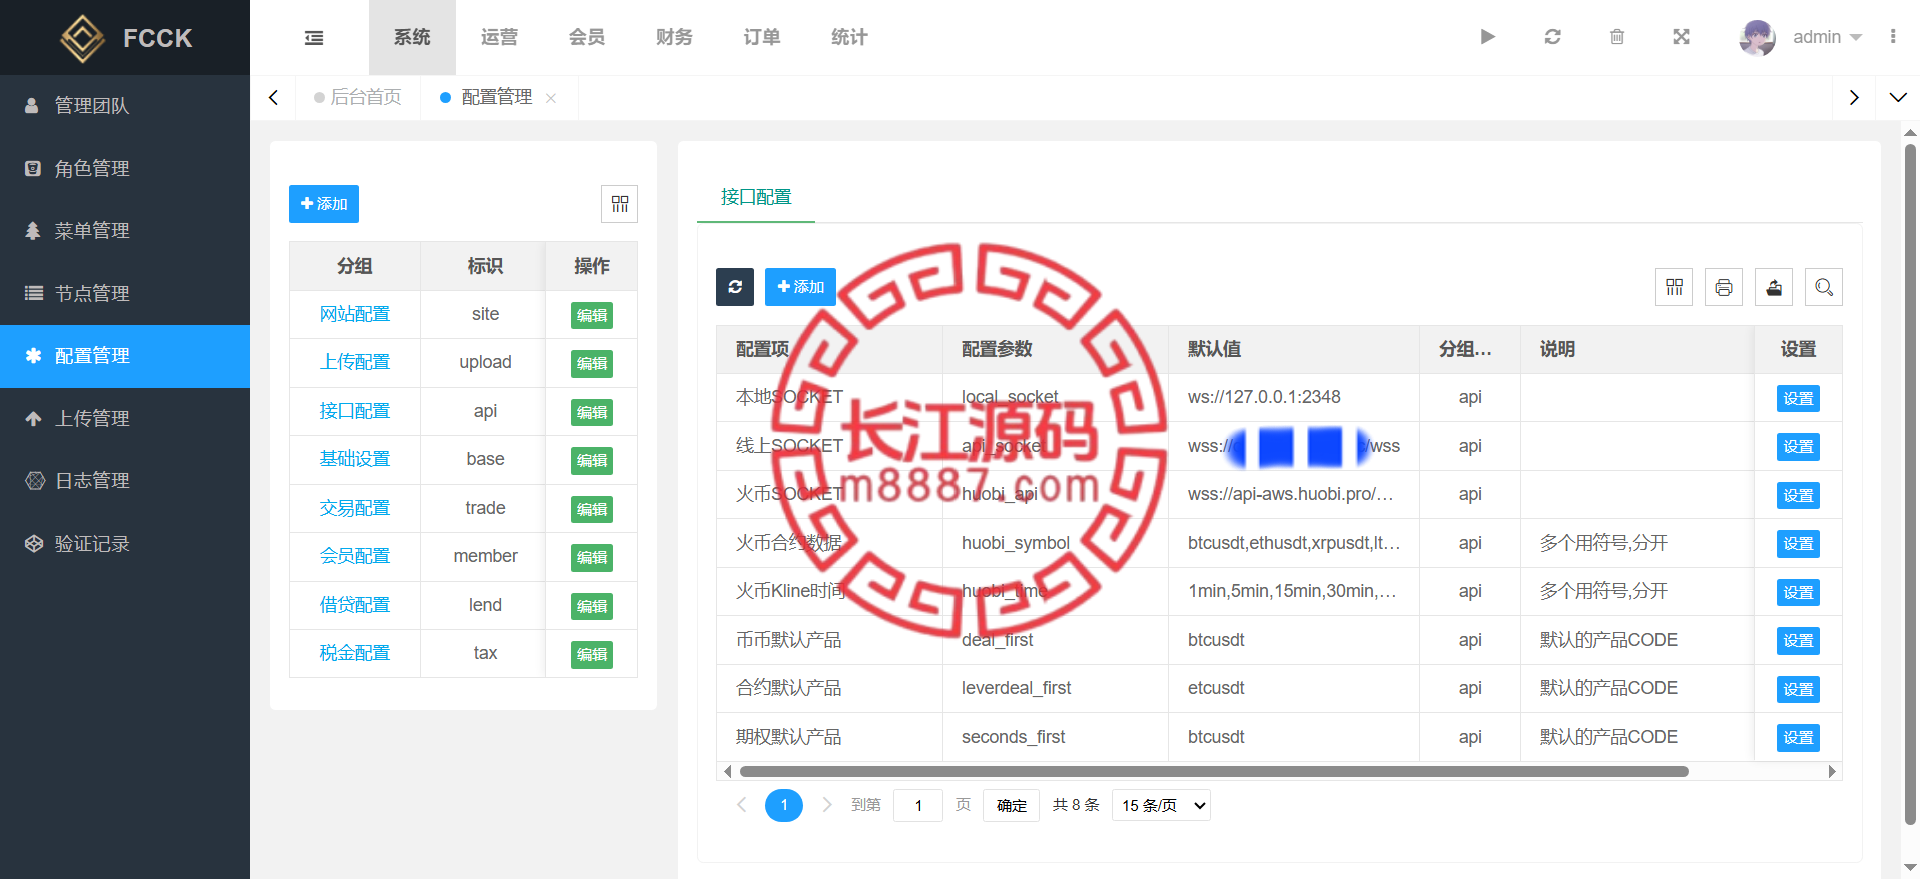Switch to the 后台首页 tab
Image resolution: width=1920 pixels, height=879 pixels.
pyautogui.click(x=358, y=97)
